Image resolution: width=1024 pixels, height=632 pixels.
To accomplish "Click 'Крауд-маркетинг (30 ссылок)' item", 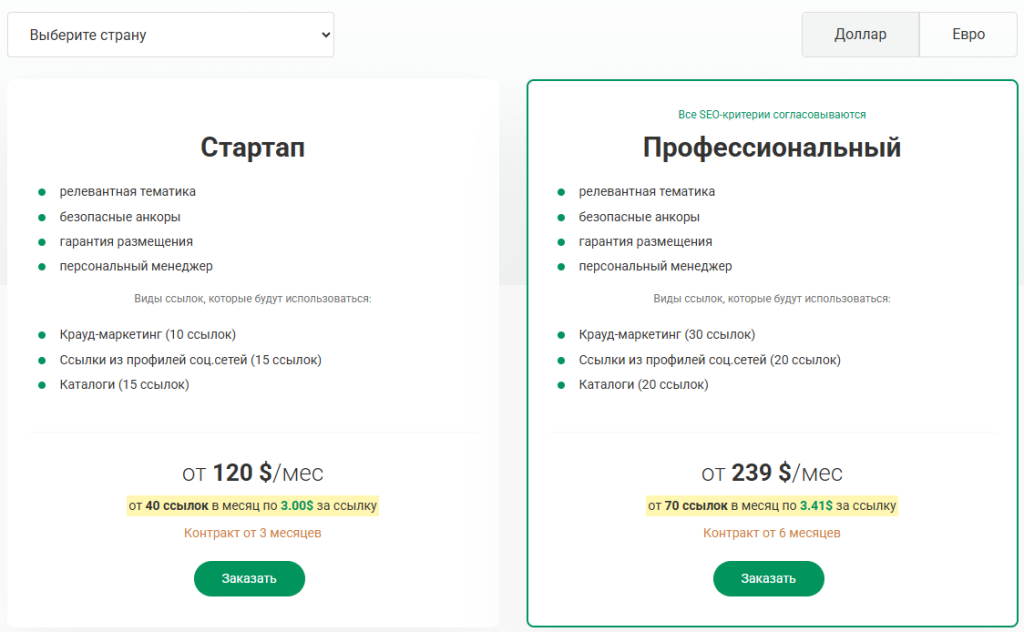I will click(x=667, y=334).
